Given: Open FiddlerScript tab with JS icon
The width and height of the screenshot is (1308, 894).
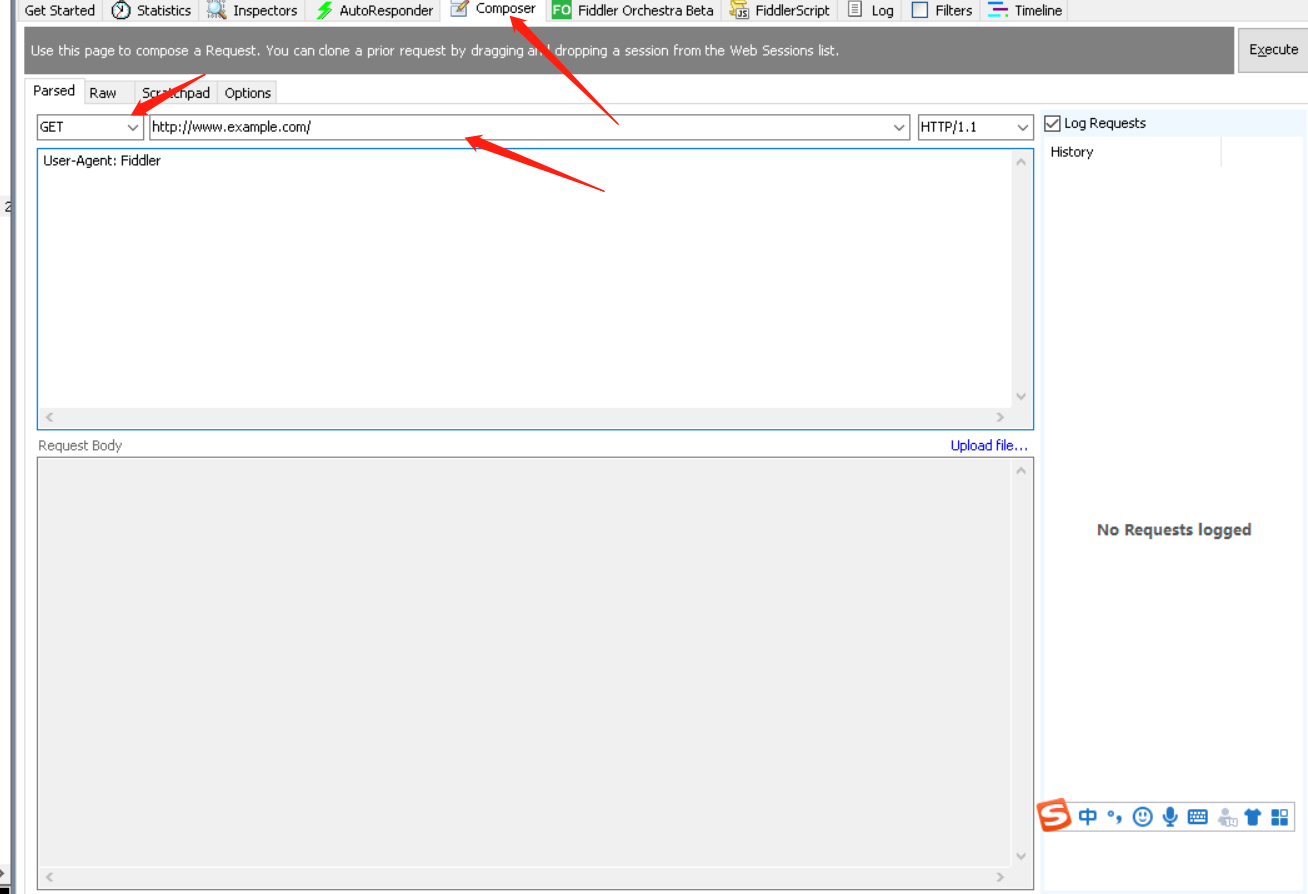Looking at the screenshot, I should coord(779,10).
